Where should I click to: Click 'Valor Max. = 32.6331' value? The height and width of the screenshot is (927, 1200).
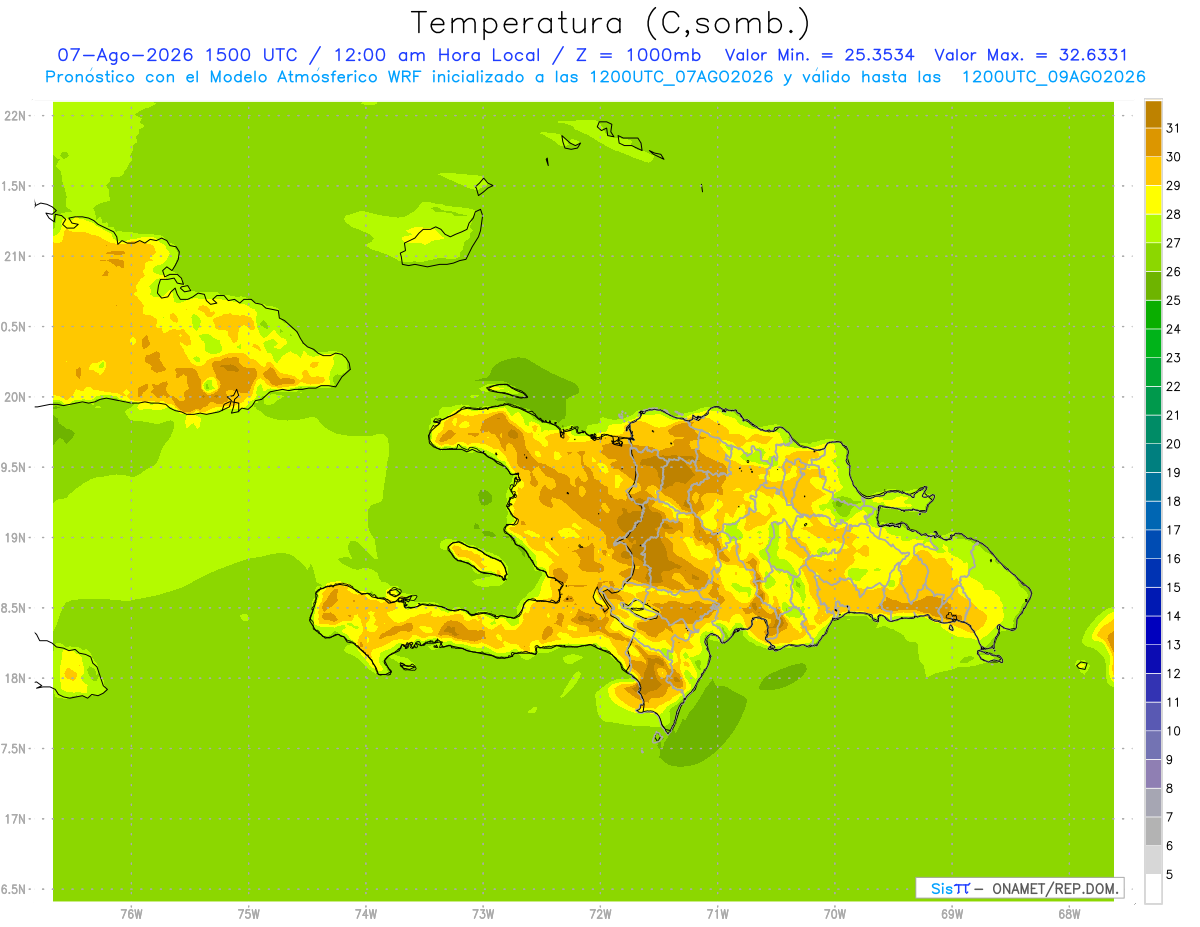point(1031,56)
